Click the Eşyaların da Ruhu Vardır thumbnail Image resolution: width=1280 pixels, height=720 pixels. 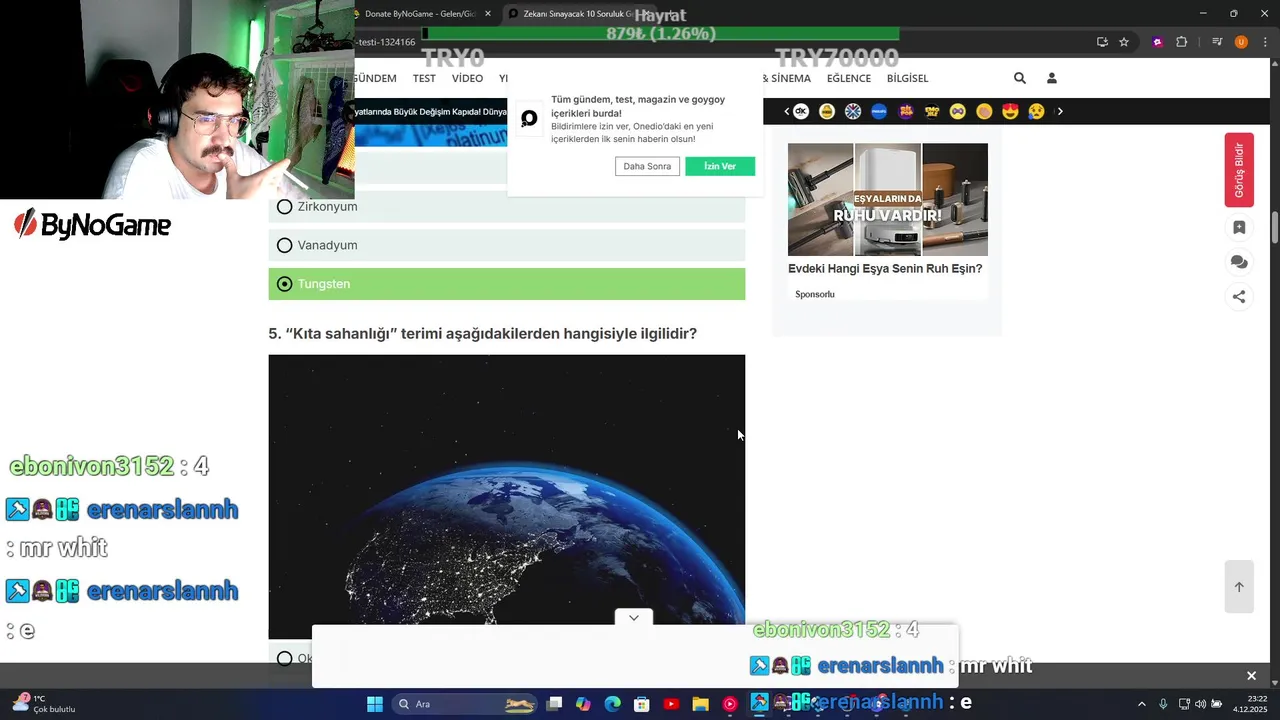888,199
